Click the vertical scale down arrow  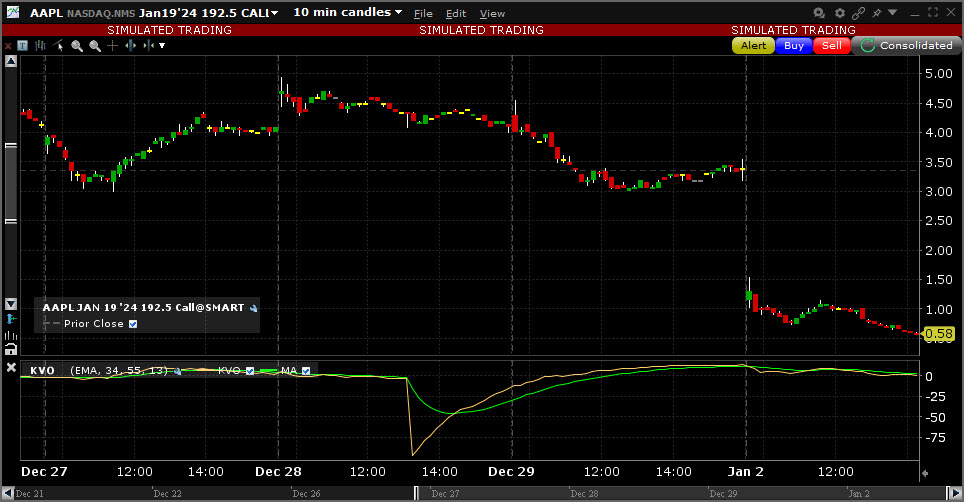(x=10, y=304)
